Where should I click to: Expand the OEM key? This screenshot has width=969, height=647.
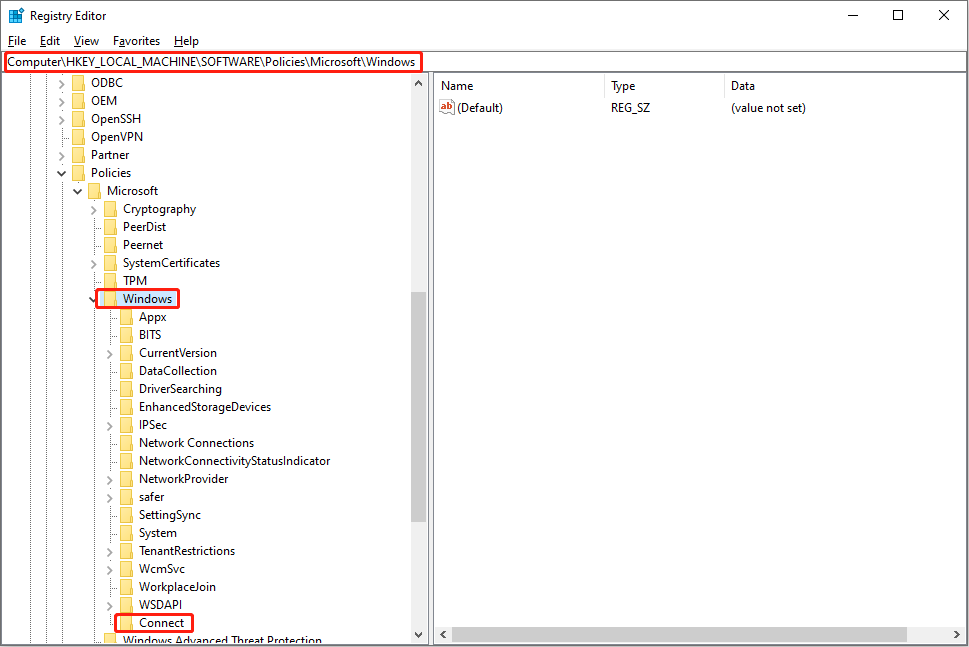coord(61,101)
